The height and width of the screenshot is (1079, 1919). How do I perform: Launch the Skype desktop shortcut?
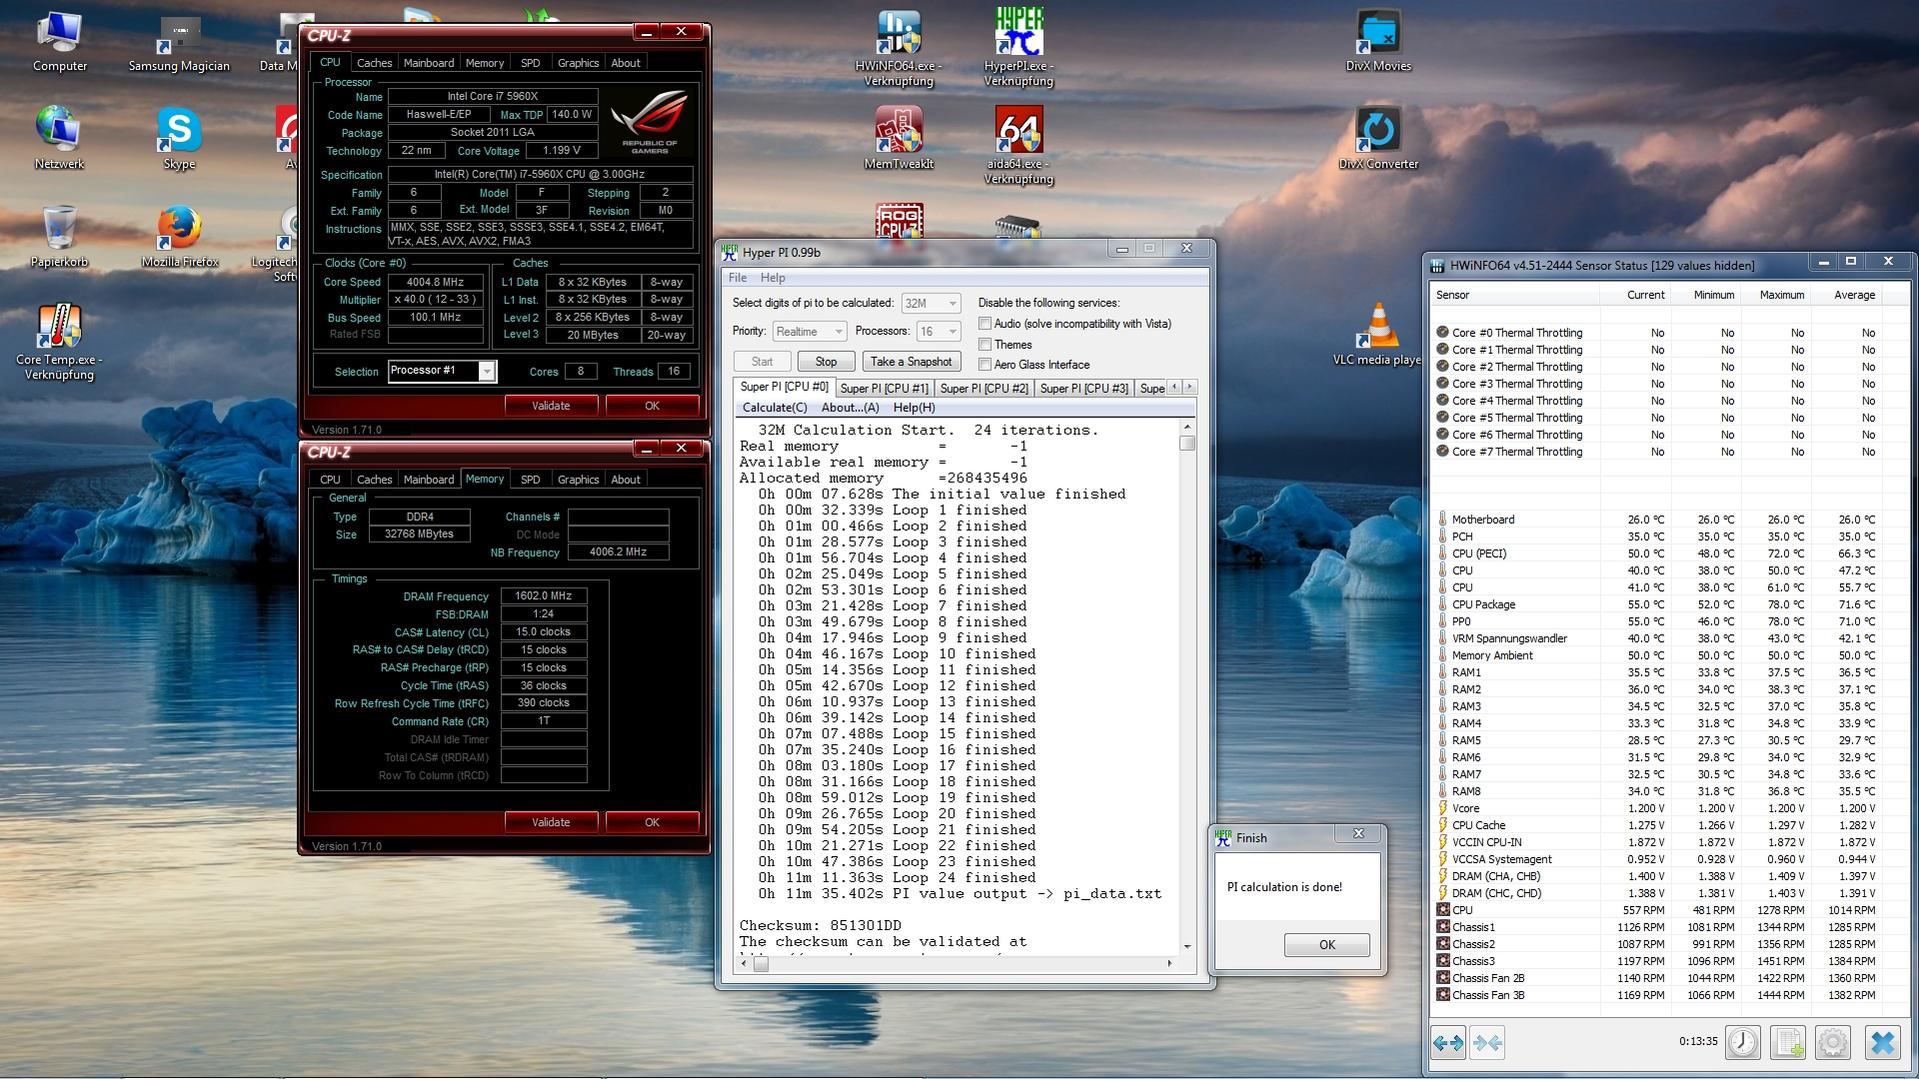coord(179,138)
